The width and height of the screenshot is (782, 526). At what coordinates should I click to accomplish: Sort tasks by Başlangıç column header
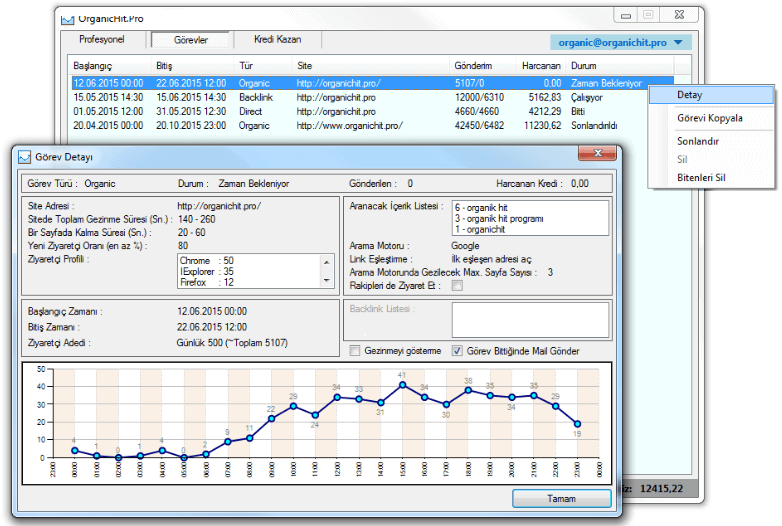[110, 66]
